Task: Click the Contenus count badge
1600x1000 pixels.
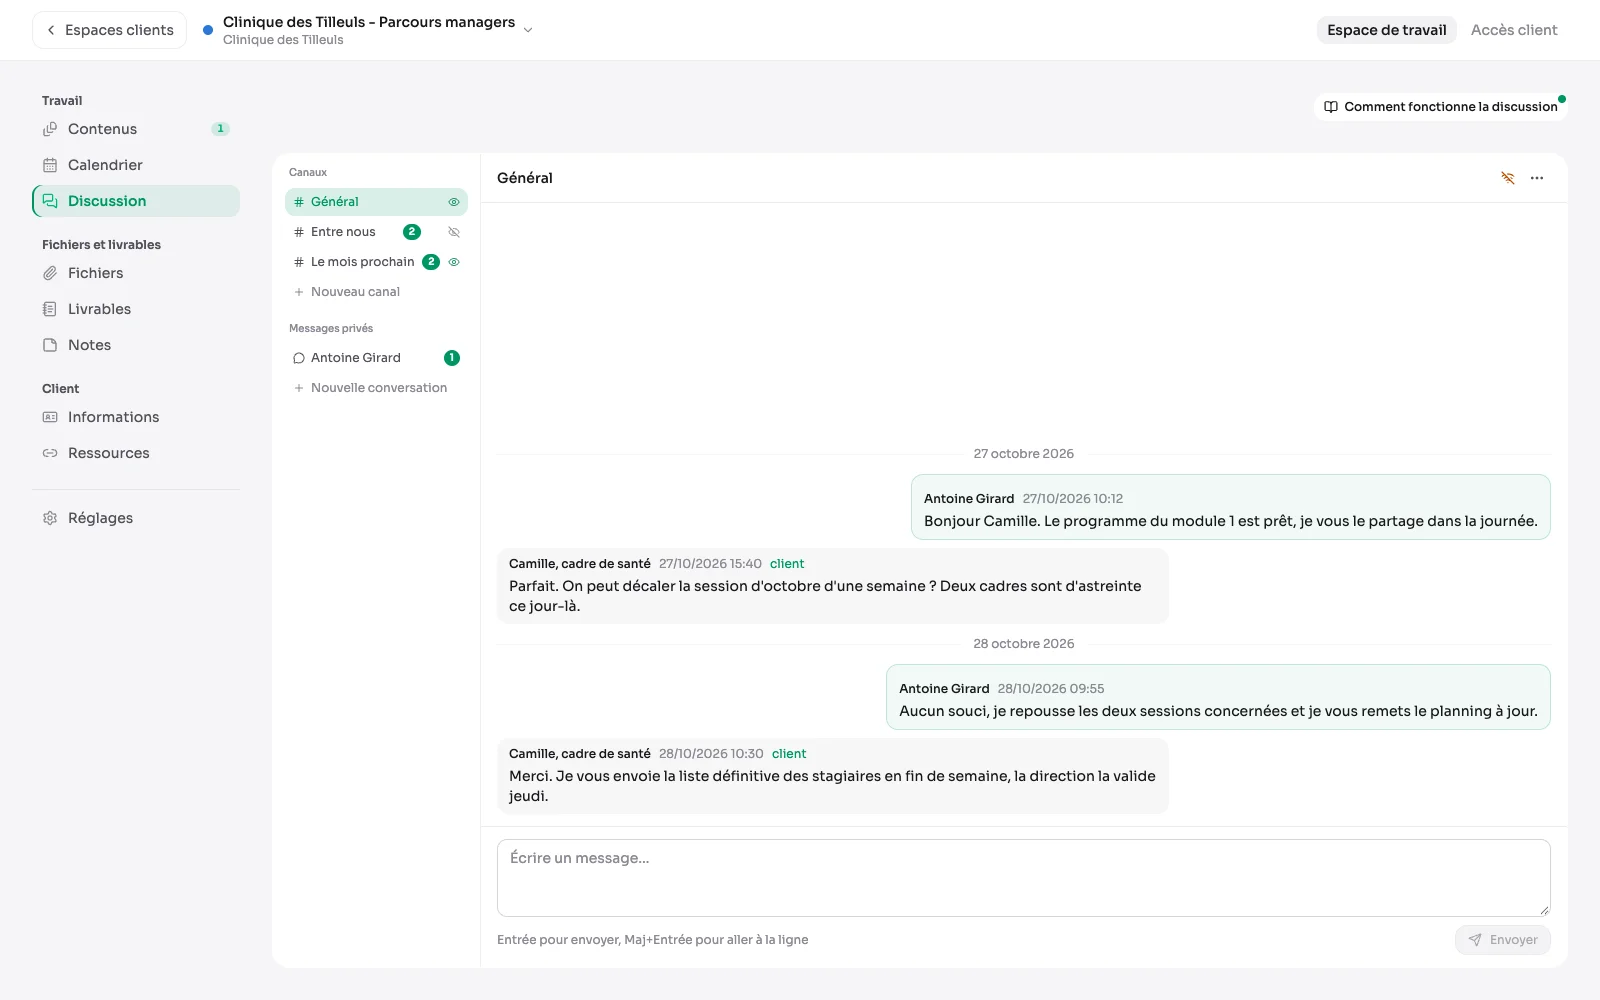Action: 221,129
